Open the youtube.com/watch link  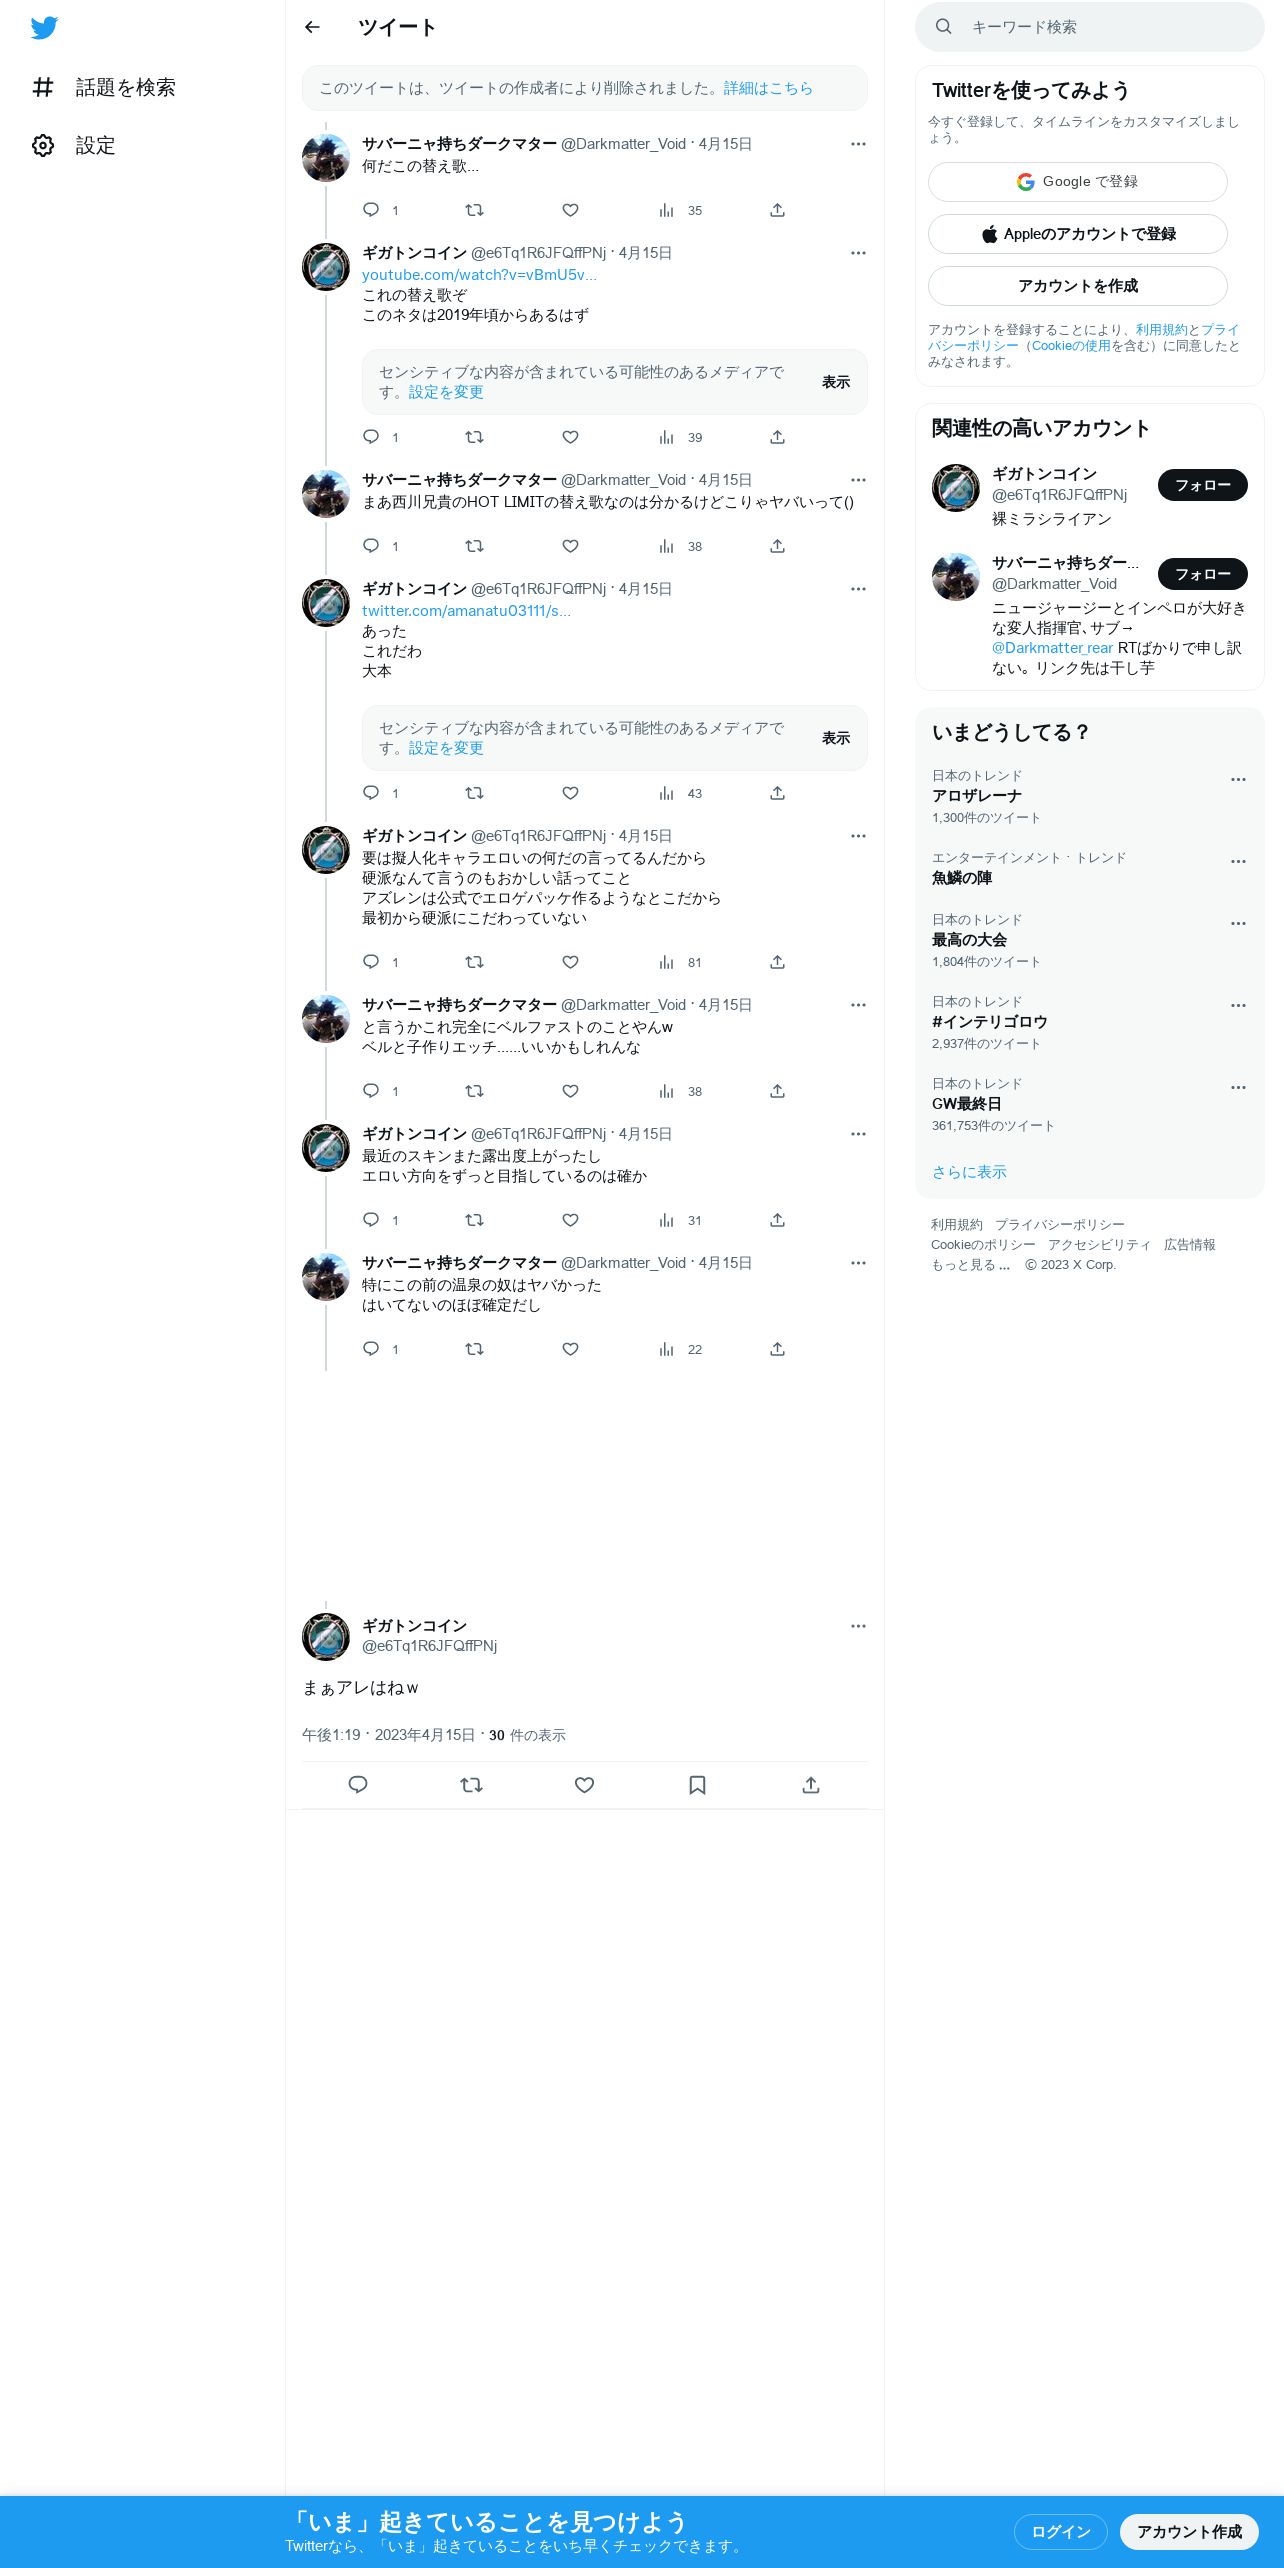click(479, 275)
